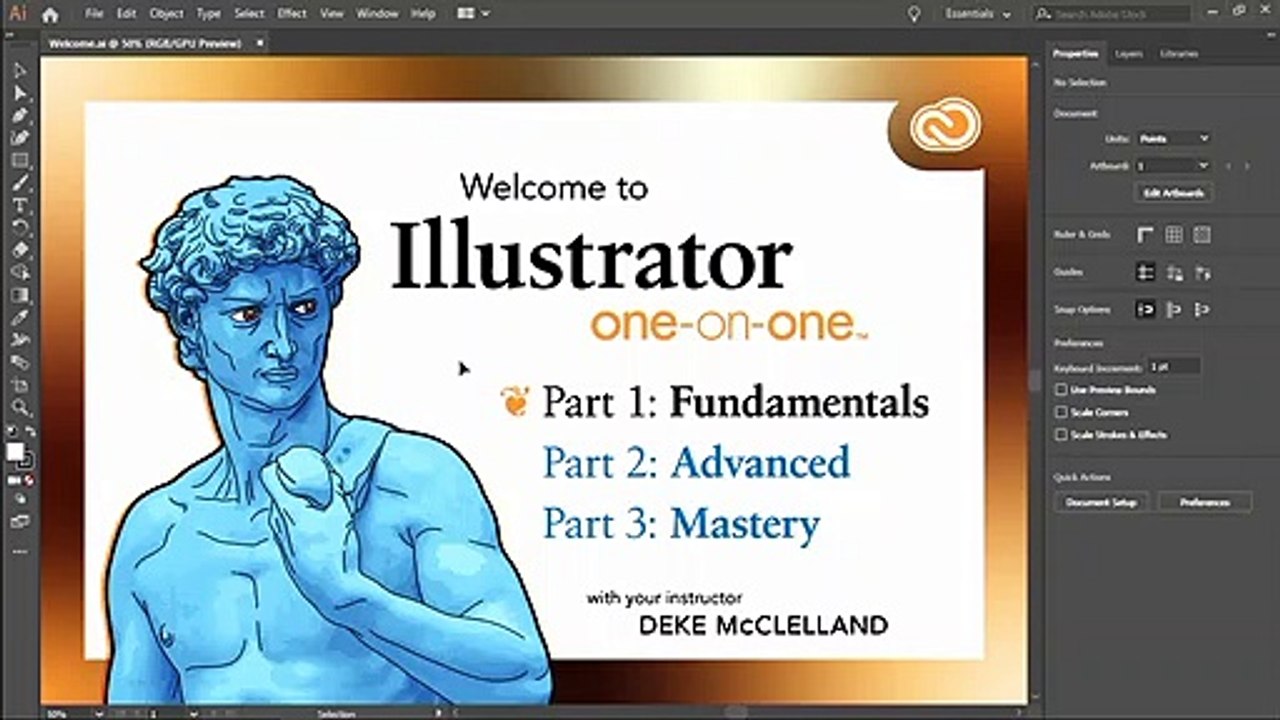This screenshot has width=1280, height=720.
Task: Close the Welcome.ai document tab
Action: 260,43
